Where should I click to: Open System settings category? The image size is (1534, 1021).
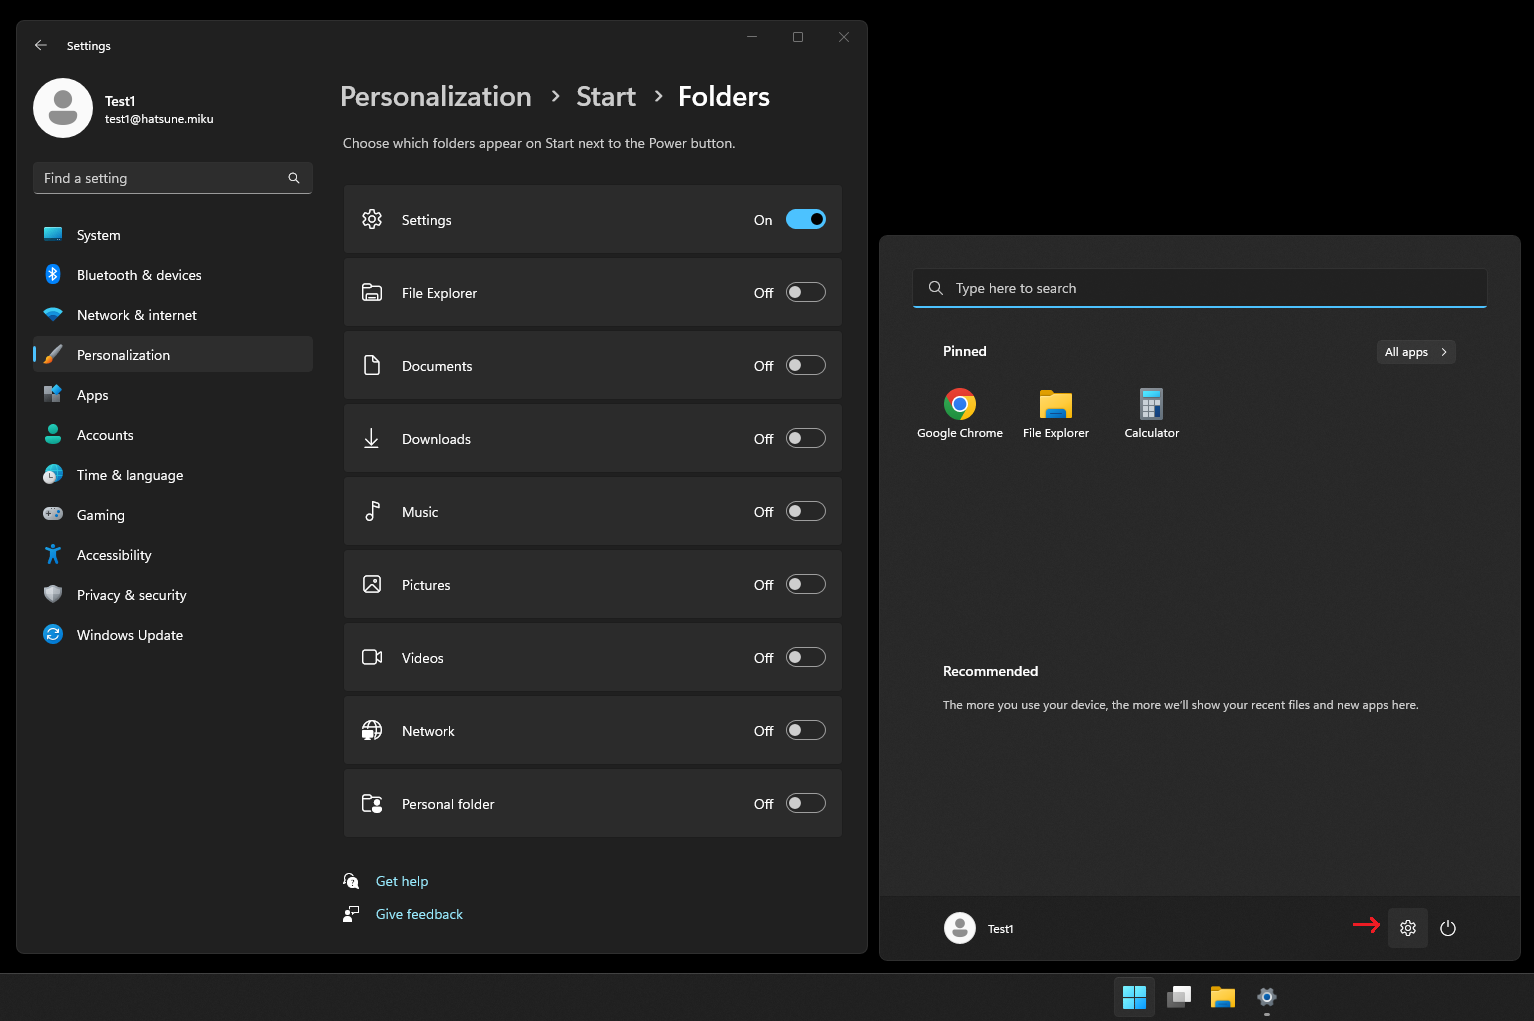[173, 235]
